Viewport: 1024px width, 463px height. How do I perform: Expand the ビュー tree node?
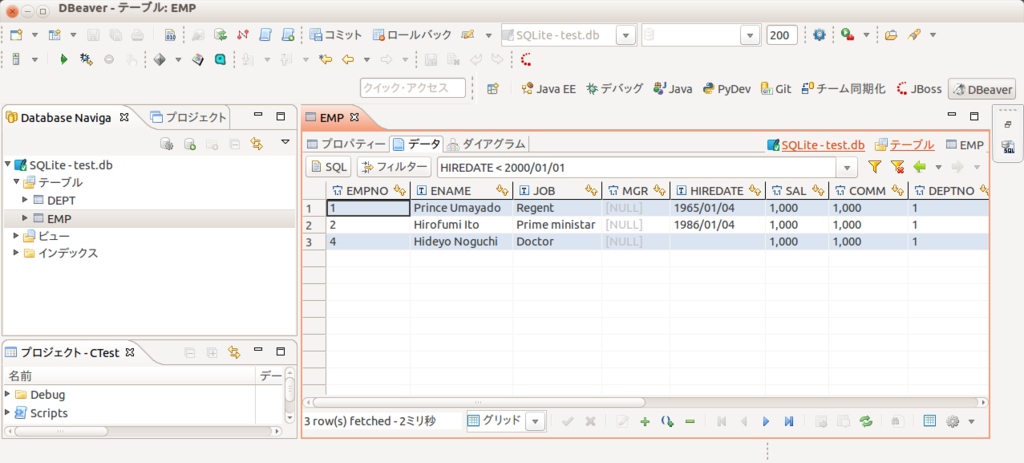pos(16,235)
